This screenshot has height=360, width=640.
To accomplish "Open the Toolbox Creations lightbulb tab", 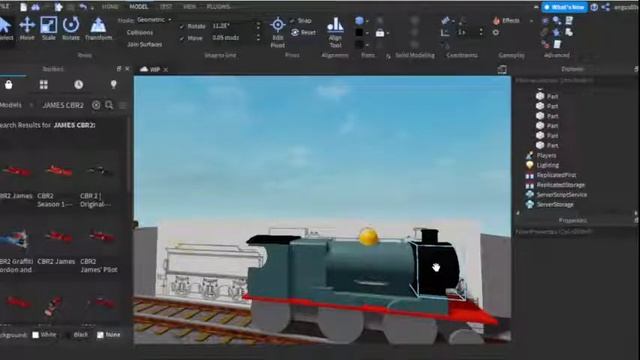I will click(x=113, y=84).
